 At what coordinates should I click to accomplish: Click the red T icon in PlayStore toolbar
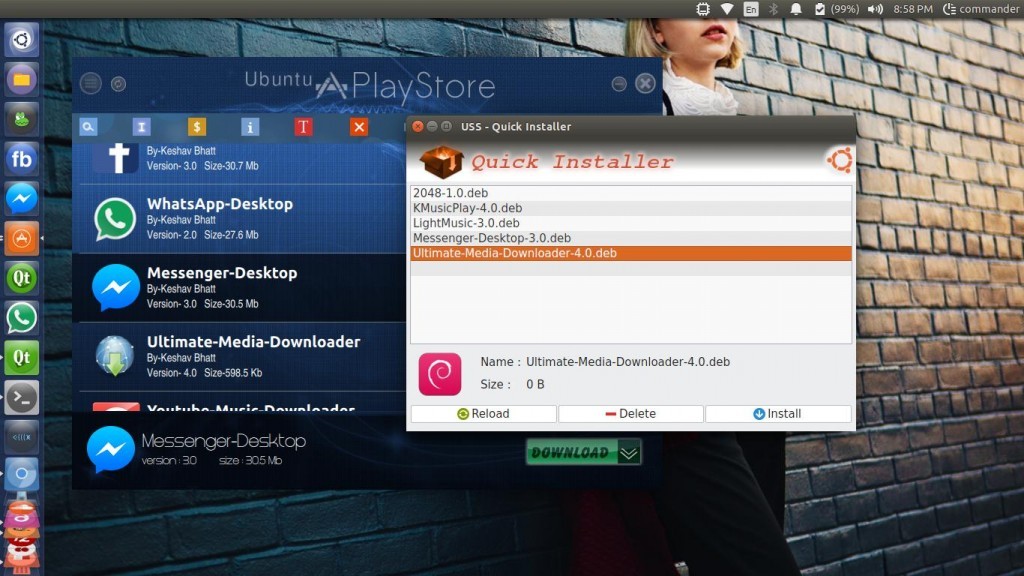pos(304,127)
